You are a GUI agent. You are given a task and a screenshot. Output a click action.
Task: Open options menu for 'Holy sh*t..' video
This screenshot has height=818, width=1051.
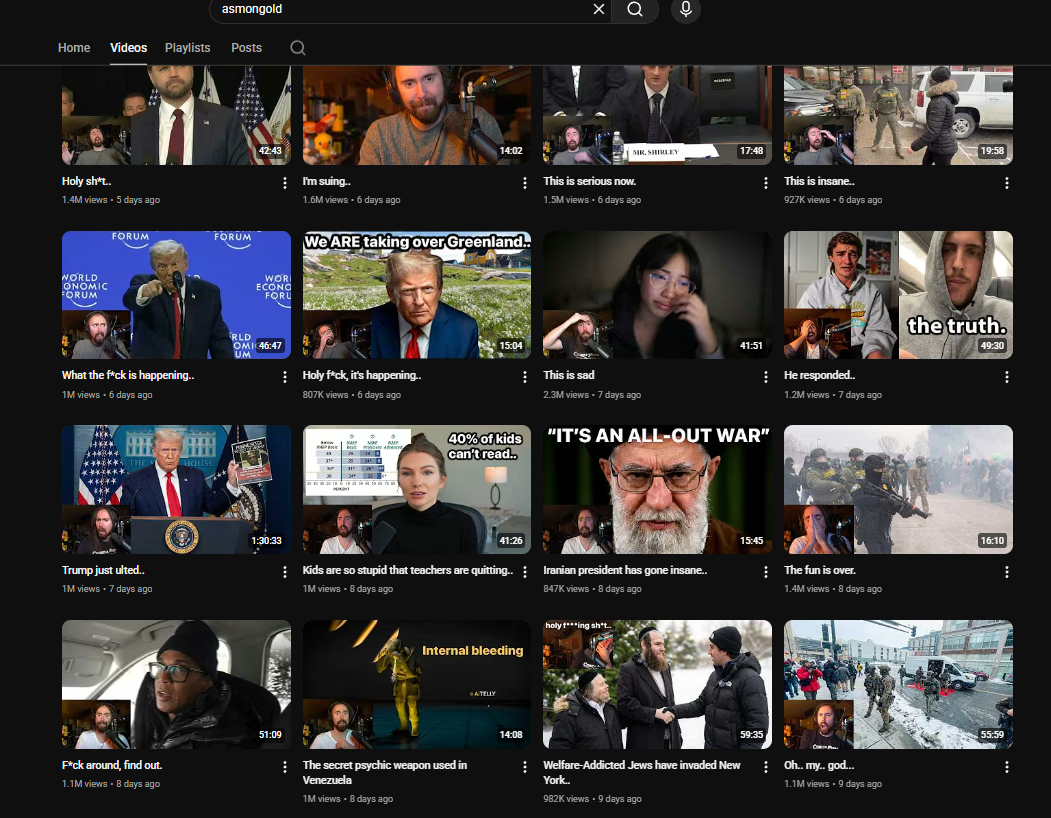point(285,183)
